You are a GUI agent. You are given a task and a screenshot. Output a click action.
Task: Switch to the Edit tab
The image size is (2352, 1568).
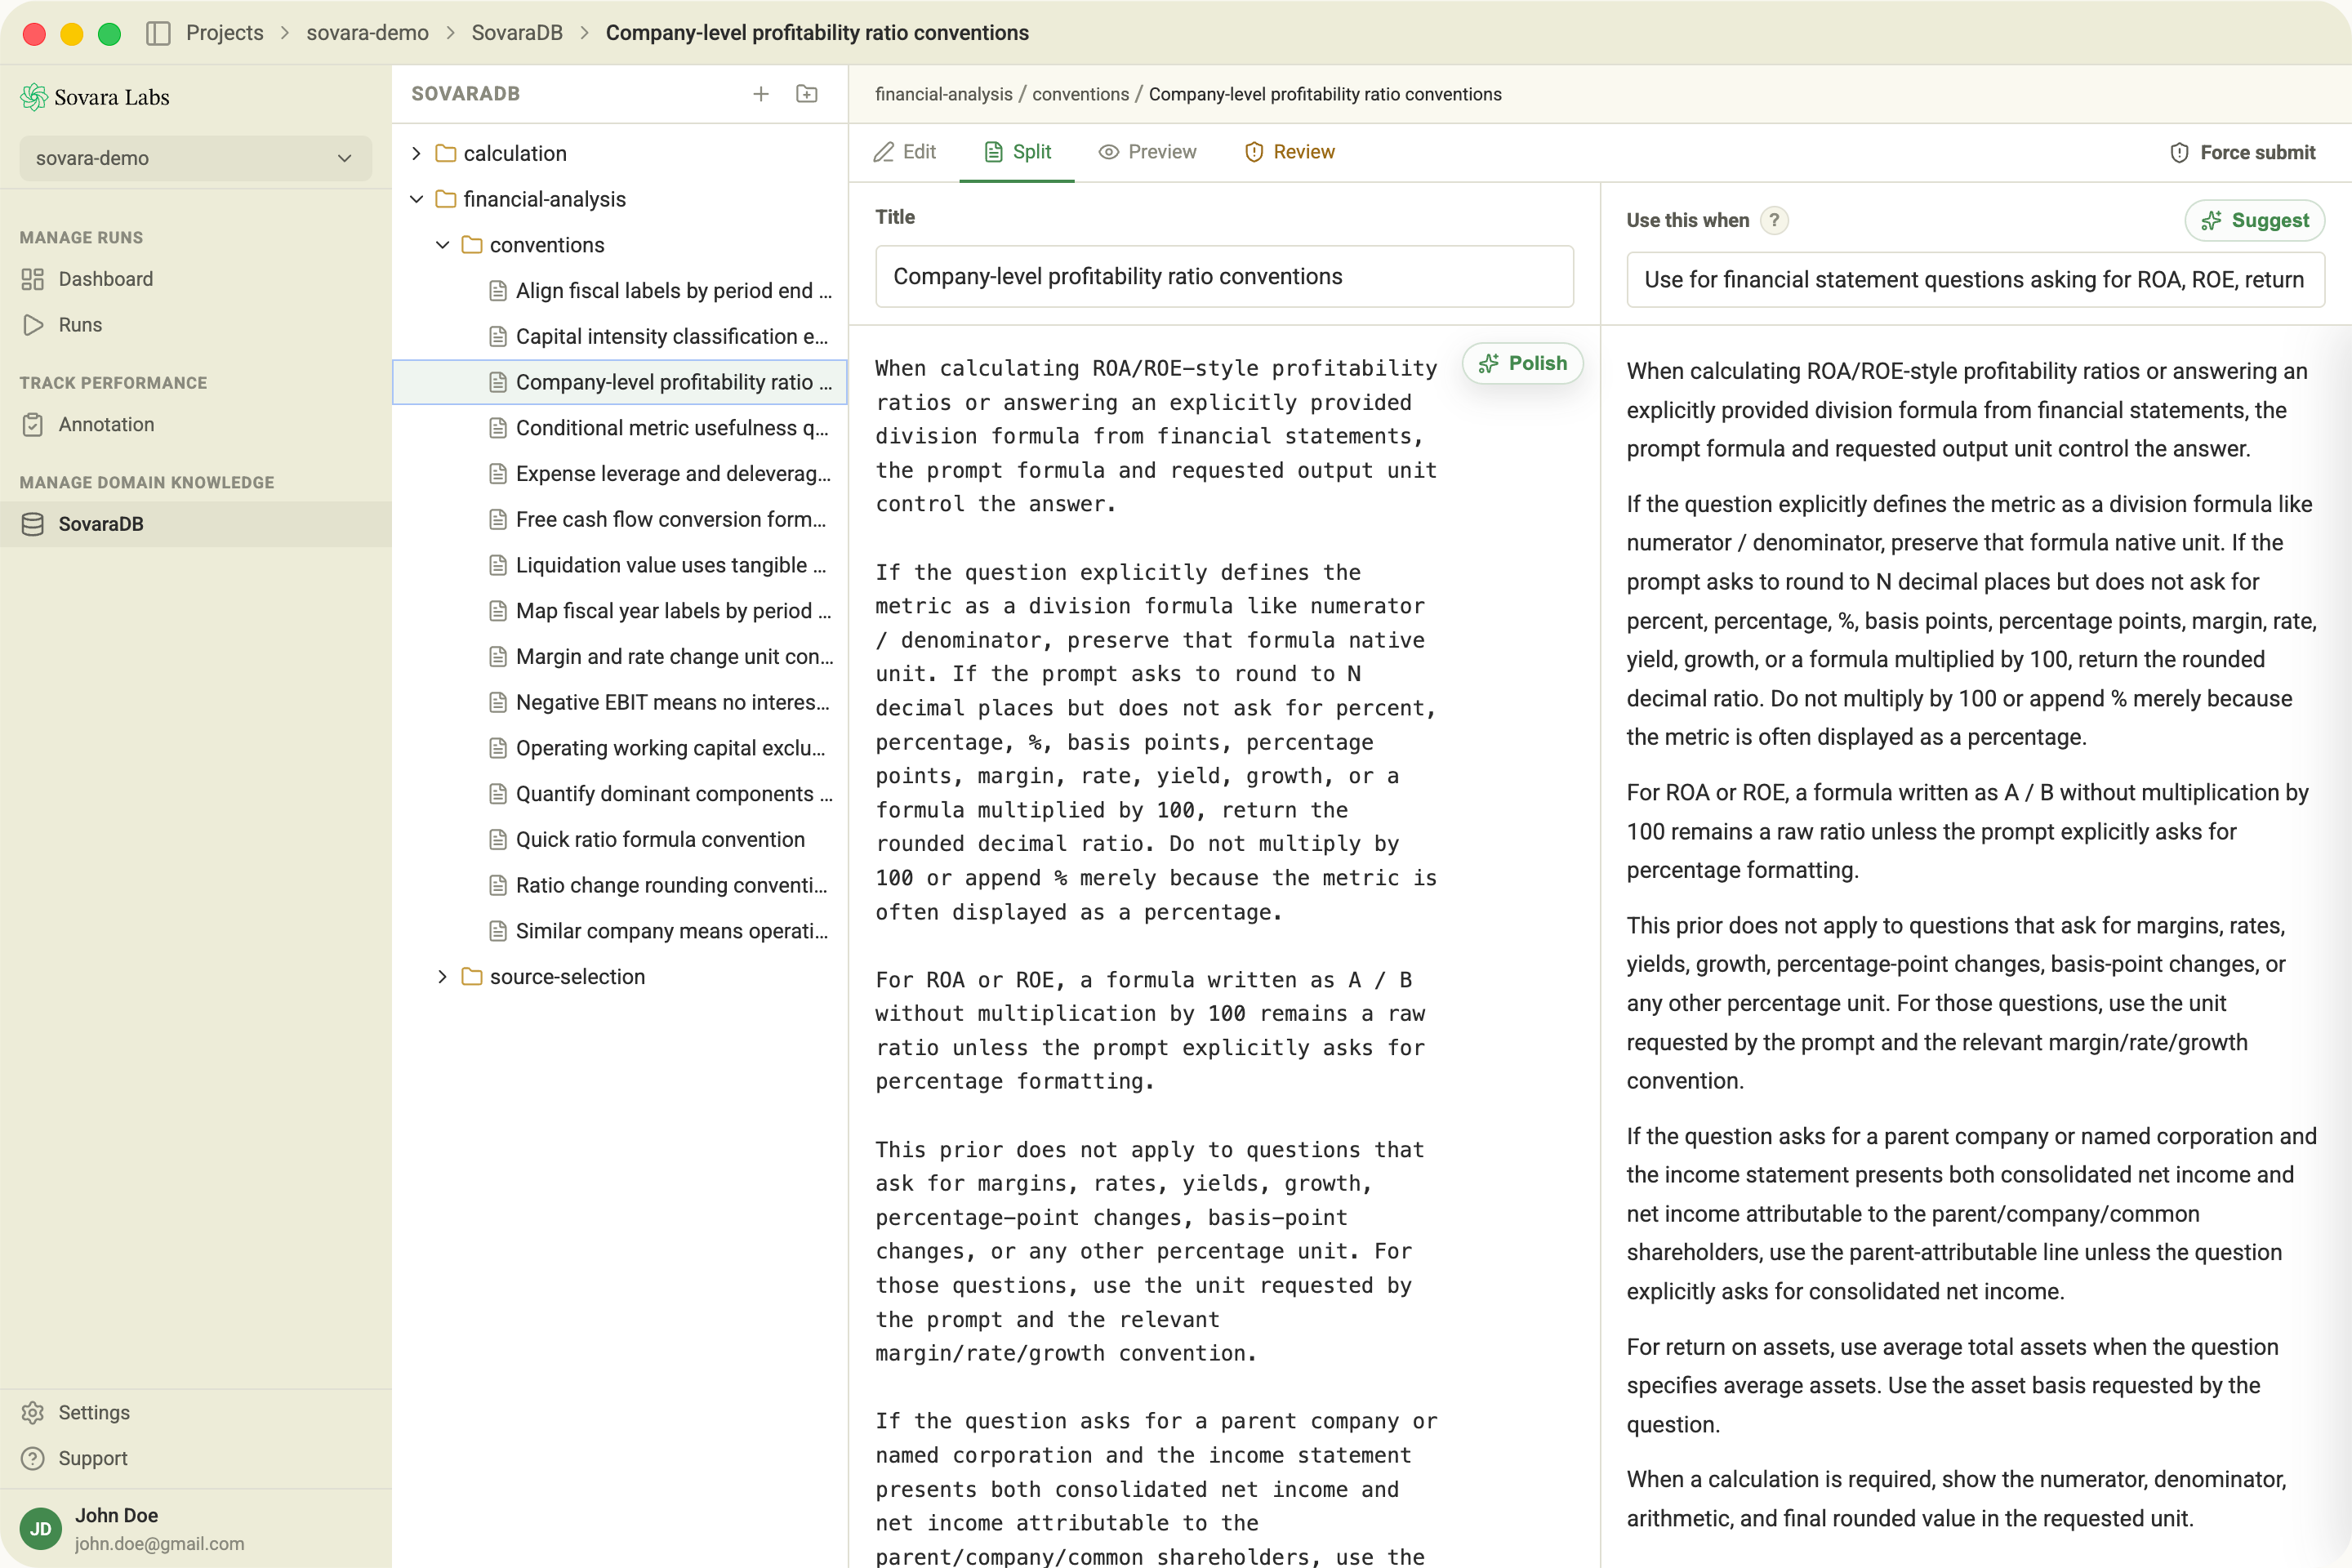[x=905, y=152]
